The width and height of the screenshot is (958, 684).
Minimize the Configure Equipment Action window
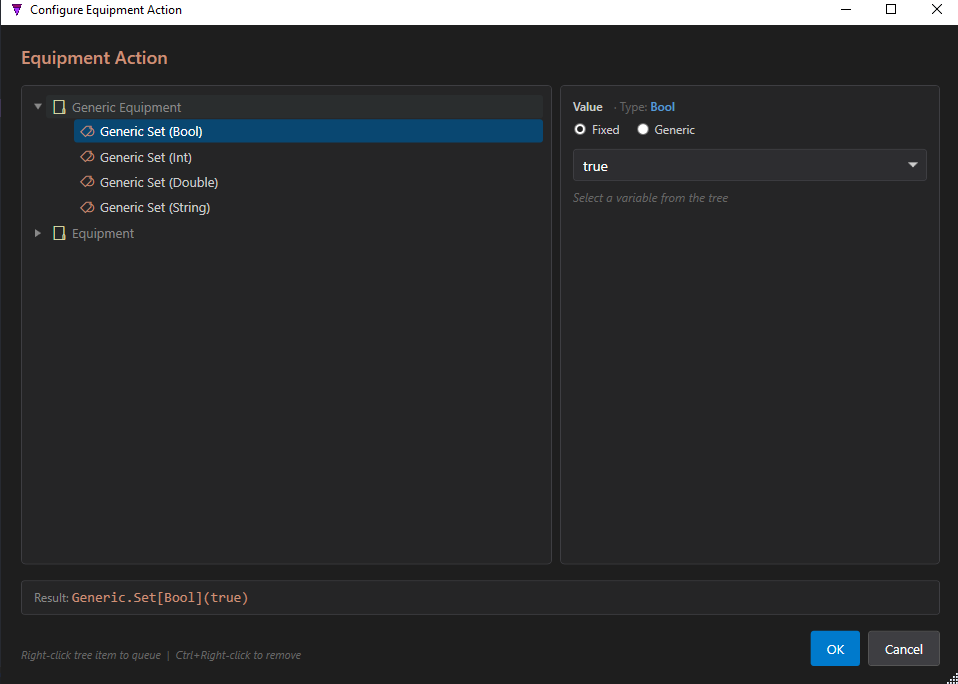click(x=846, y=9)
